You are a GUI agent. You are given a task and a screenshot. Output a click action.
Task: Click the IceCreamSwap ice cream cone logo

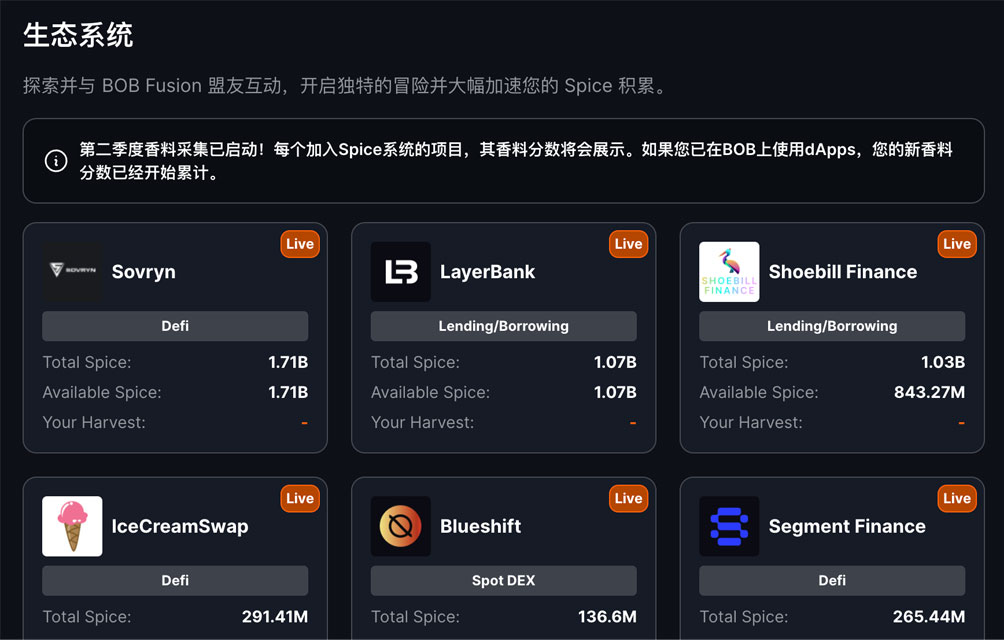point(72,526)
